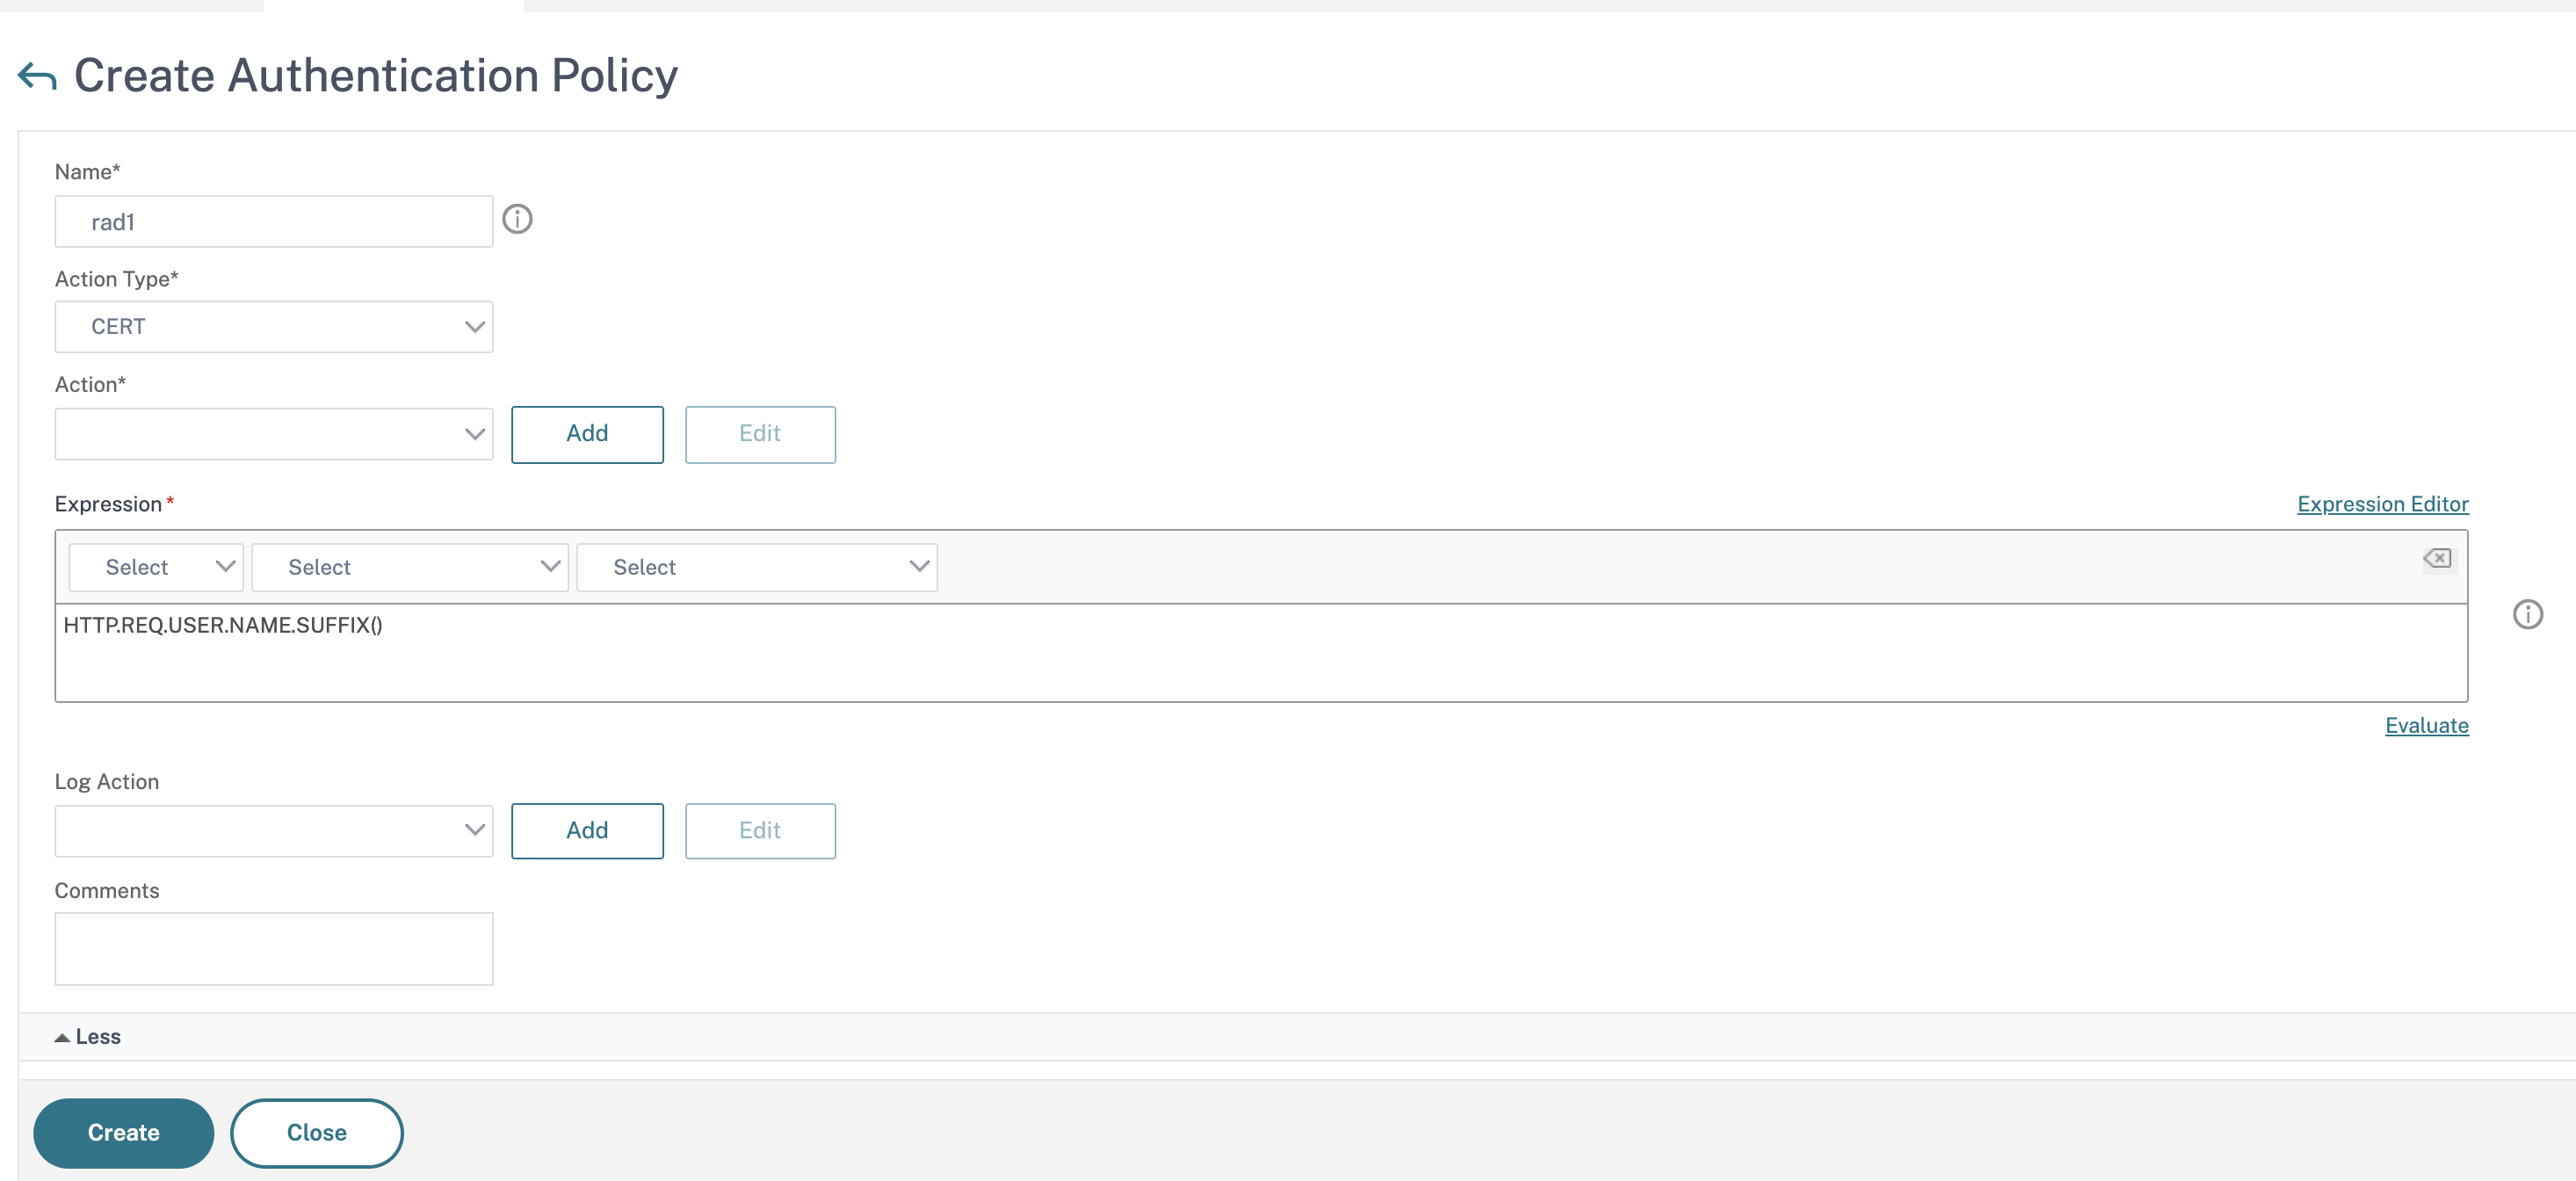The width and height of the screenshot is (2576, 1181).
Task: Click the clear/delete icon in Expression builder
Action: [x=2440, y=557]
